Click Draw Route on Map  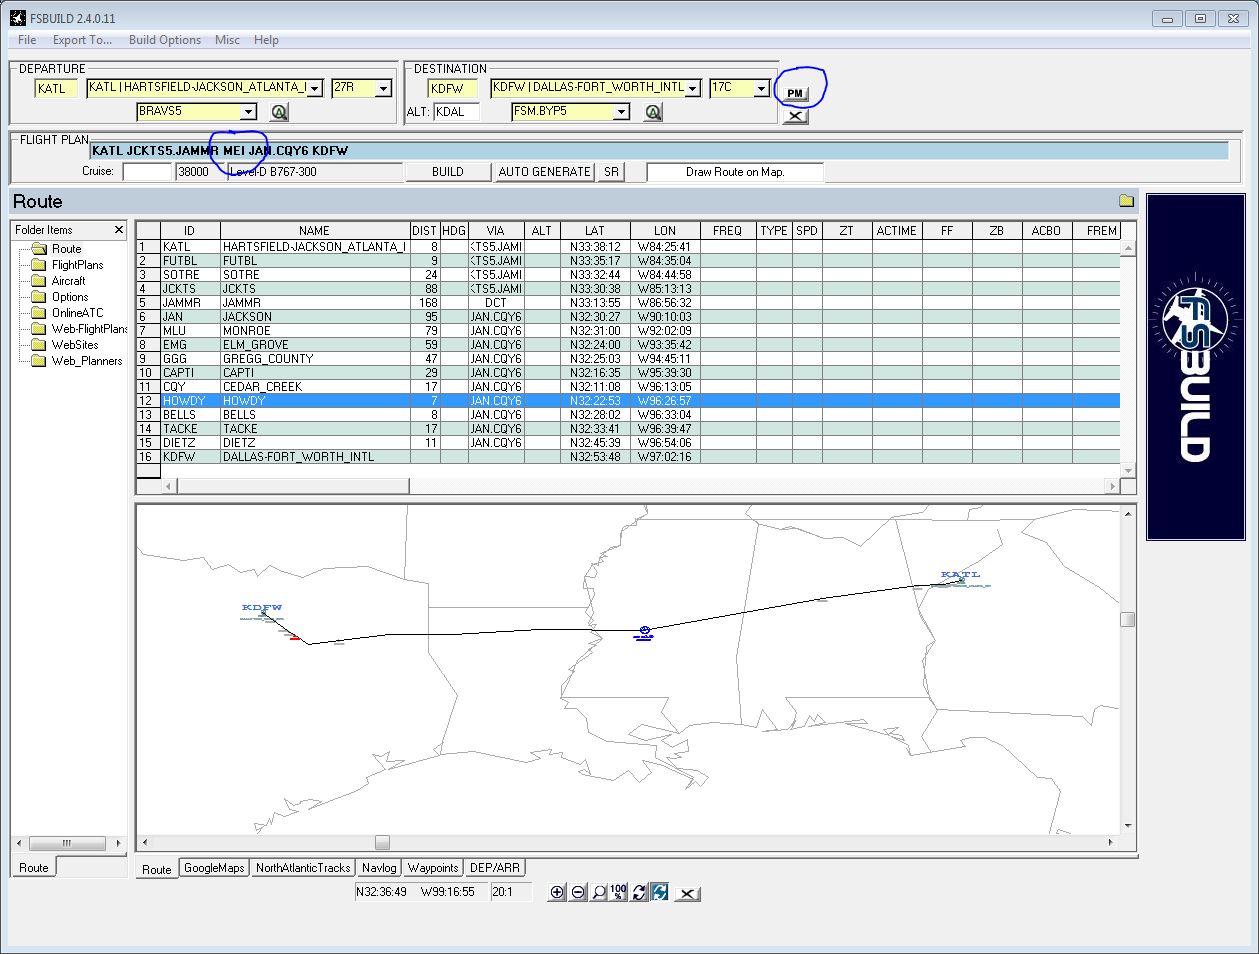pyautogui.click(x=735, y=172)
